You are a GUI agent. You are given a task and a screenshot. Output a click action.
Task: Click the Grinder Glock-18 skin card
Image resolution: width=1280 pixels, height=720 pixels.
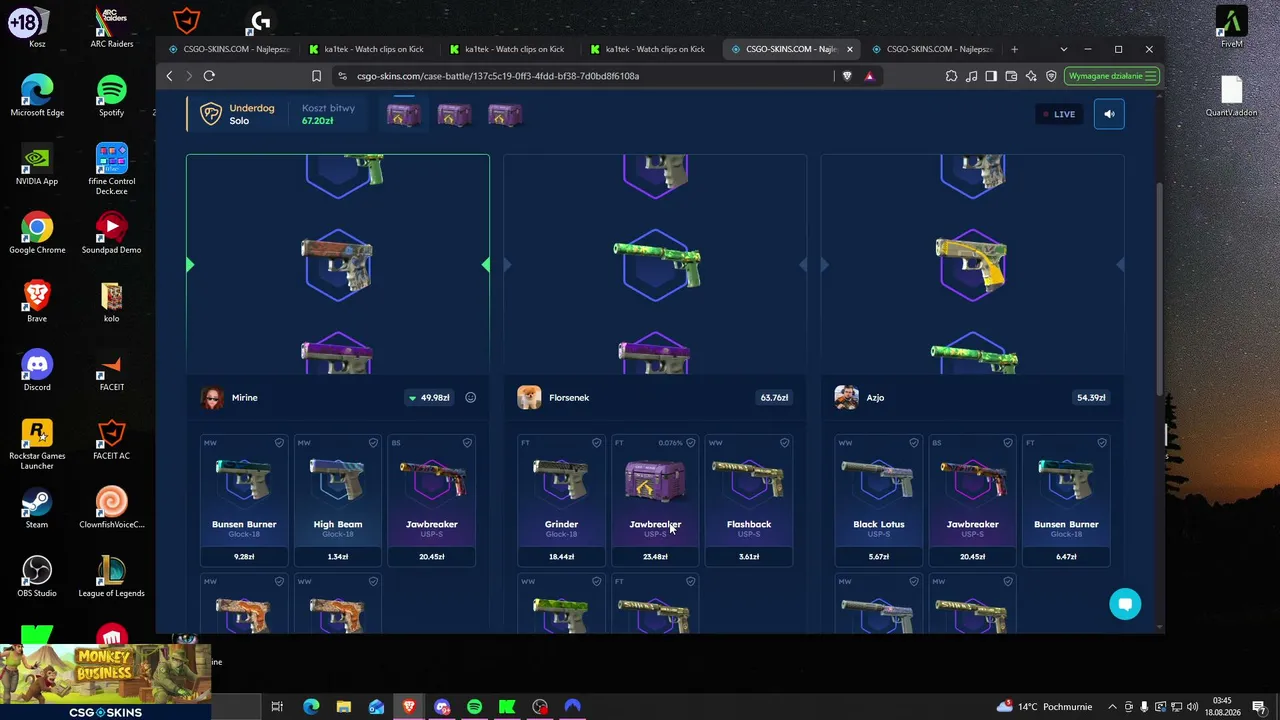(x=561, y=500)
